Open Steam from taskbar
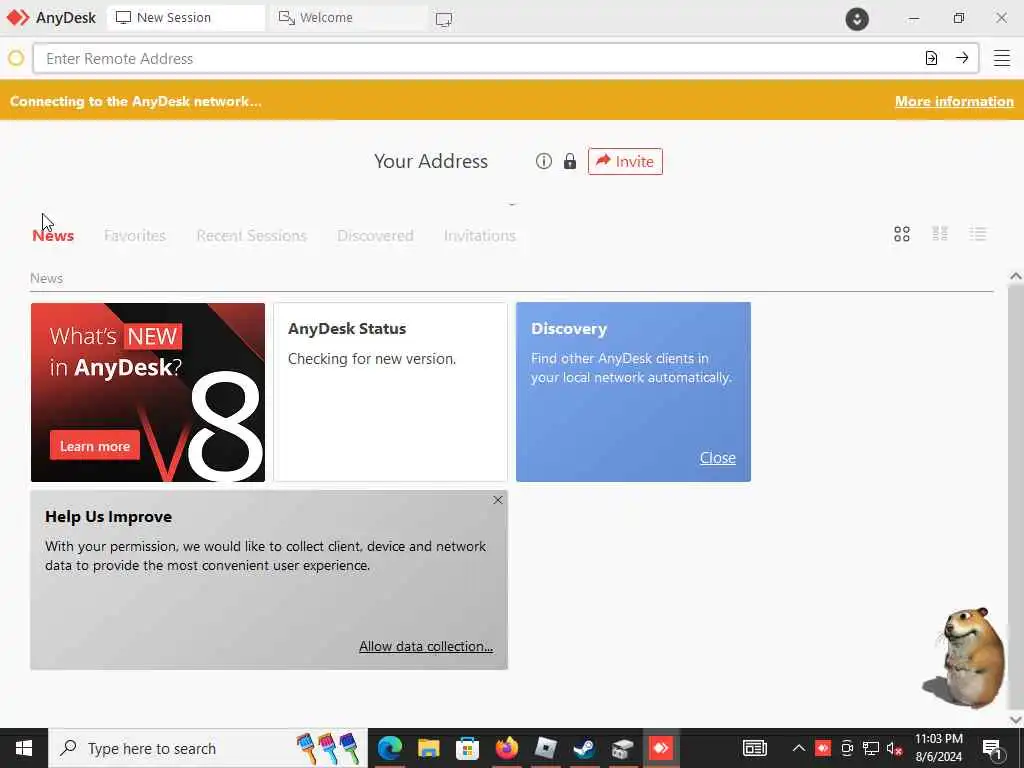Image resolution: width=1024 pixels, height=768 pixels. [584, 748]
